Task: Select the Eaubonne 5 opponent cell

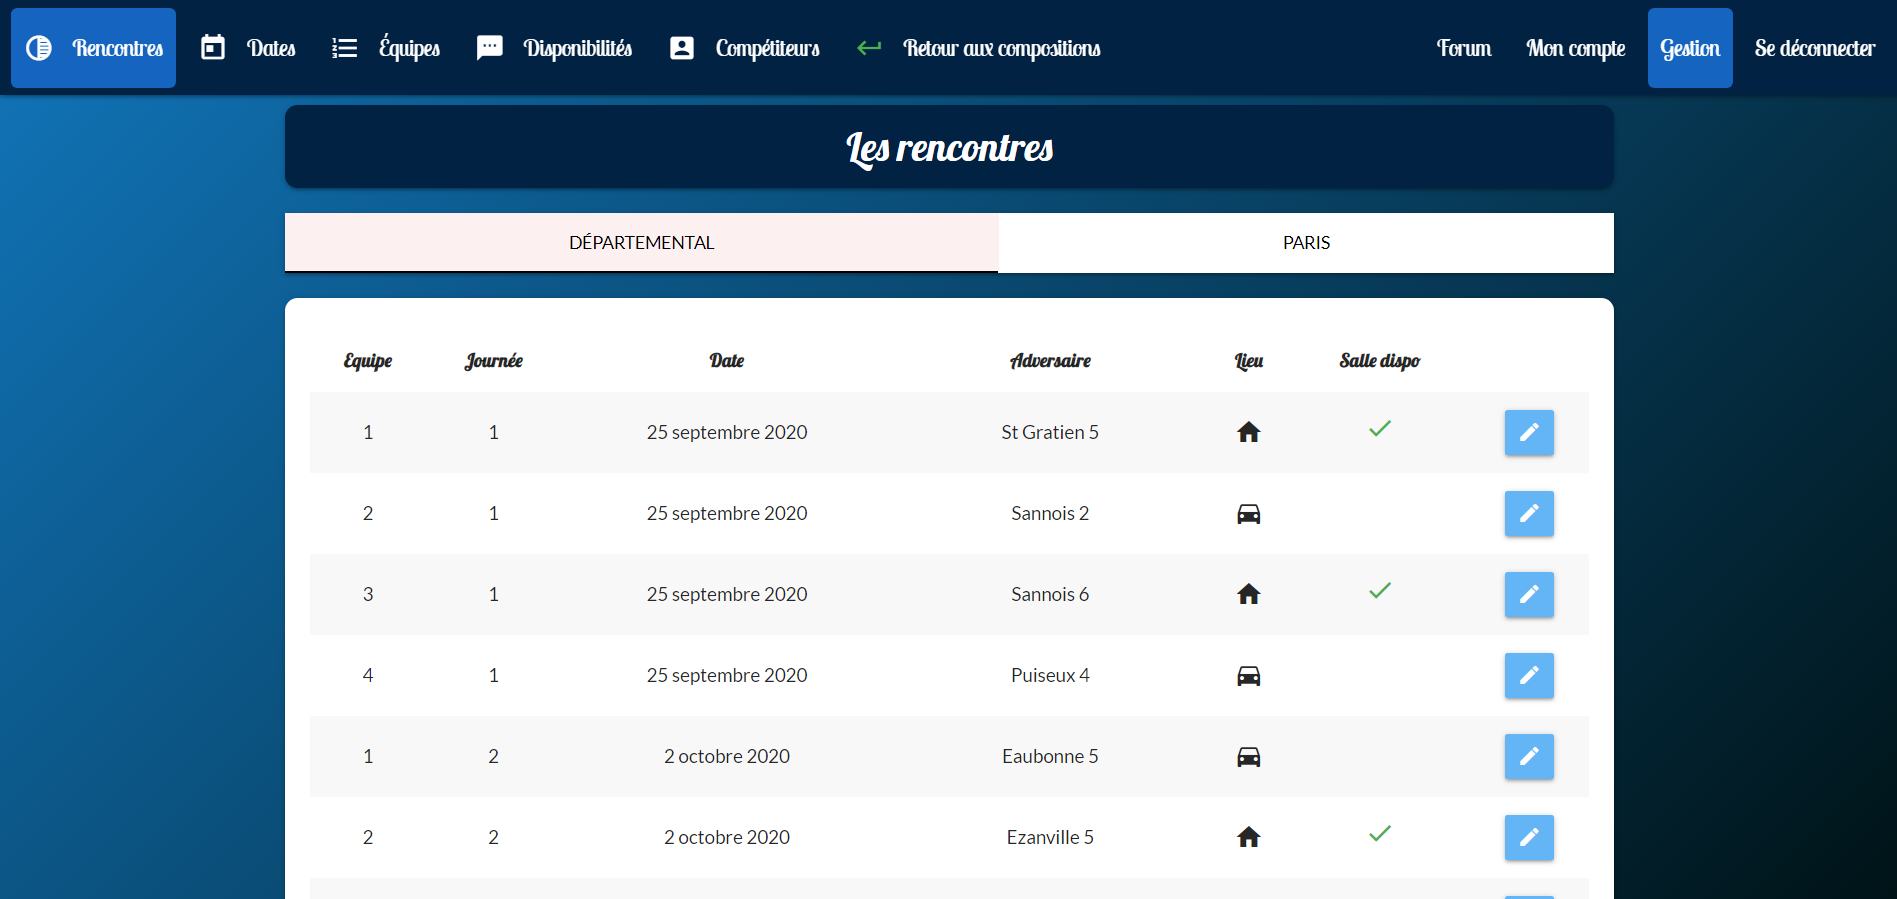Action: [x=1050, y=756]
